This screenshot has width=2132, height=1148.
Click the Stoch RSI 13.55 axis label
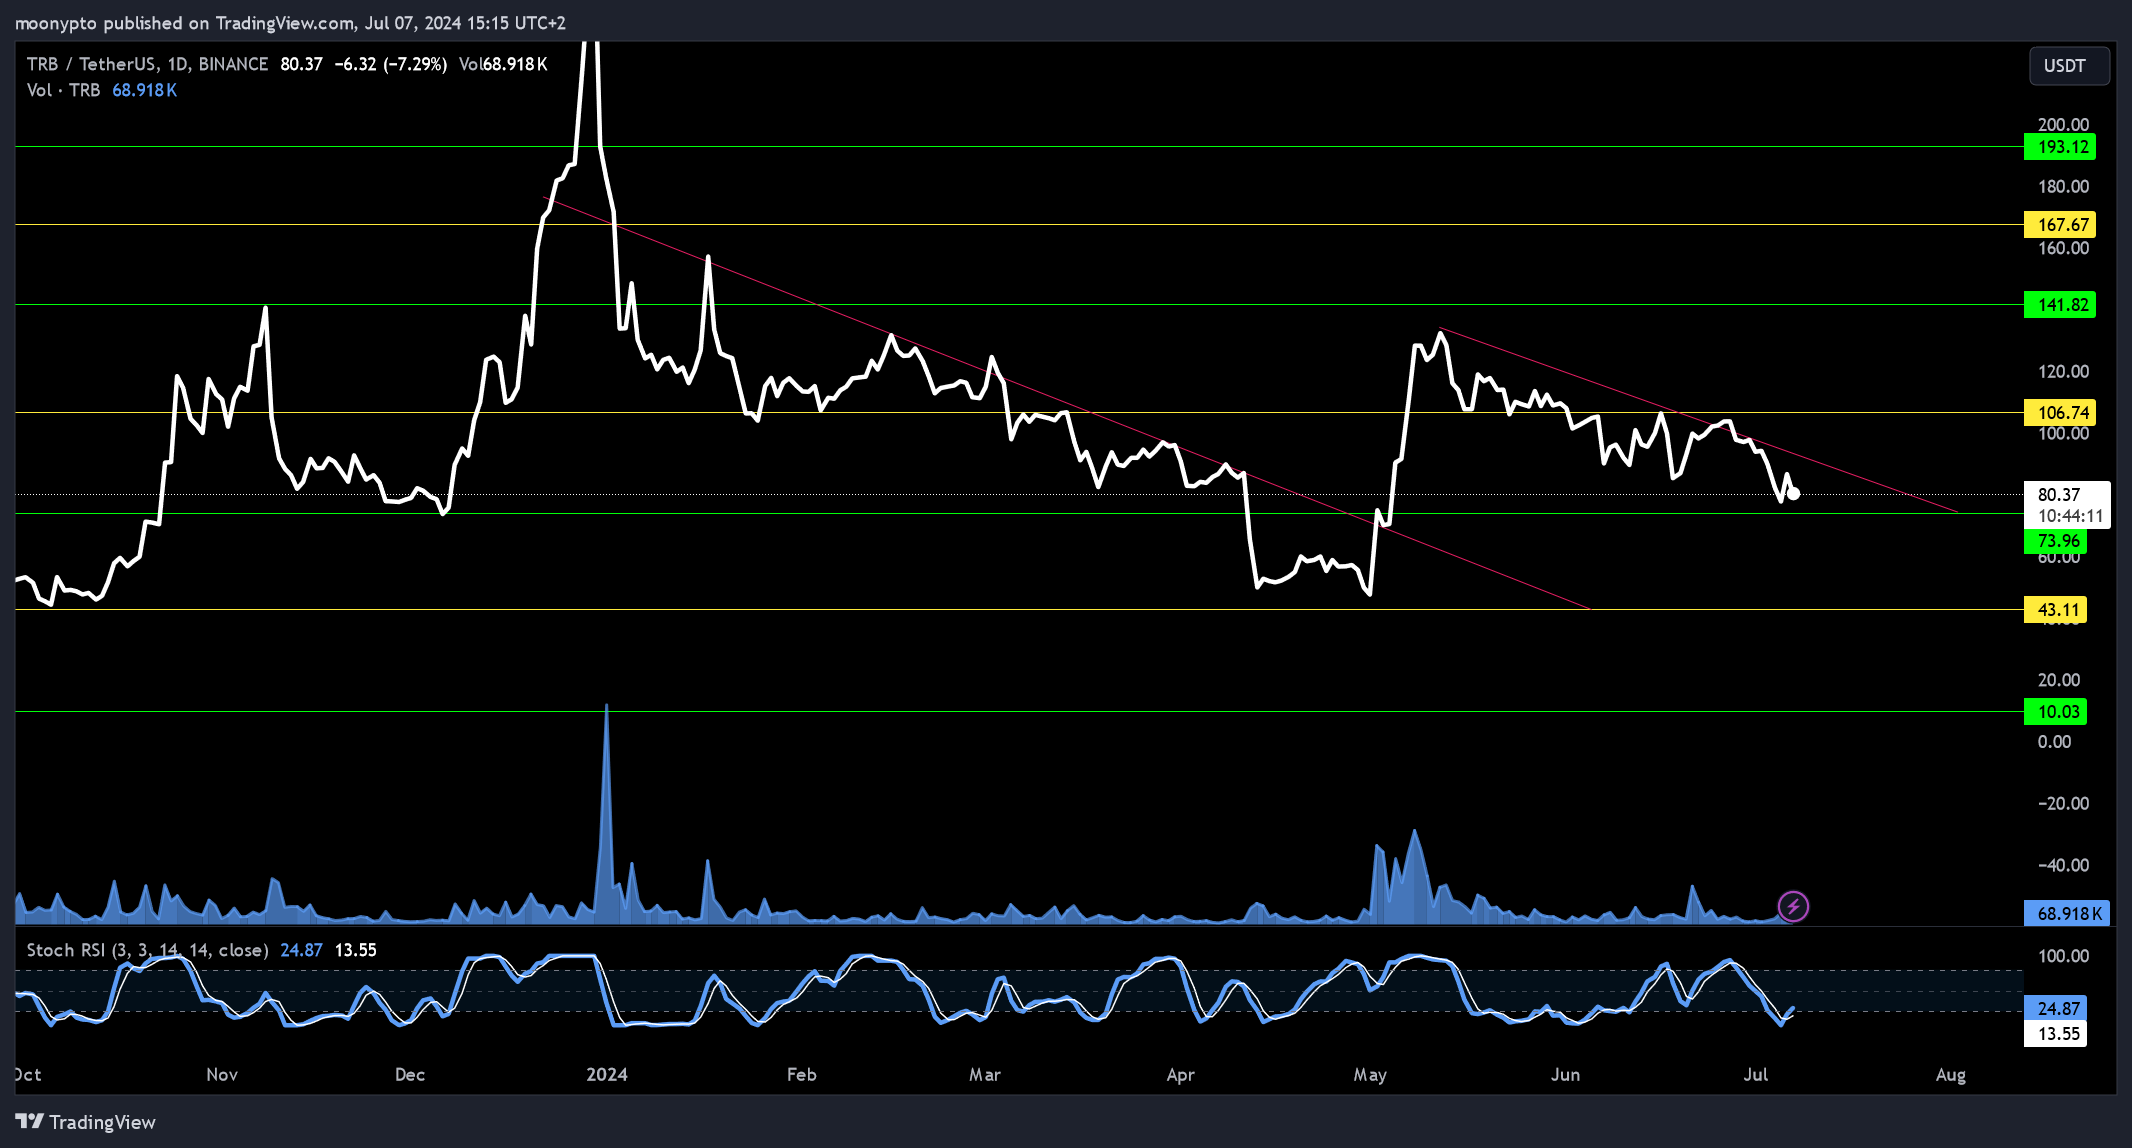point(2056,1034)
